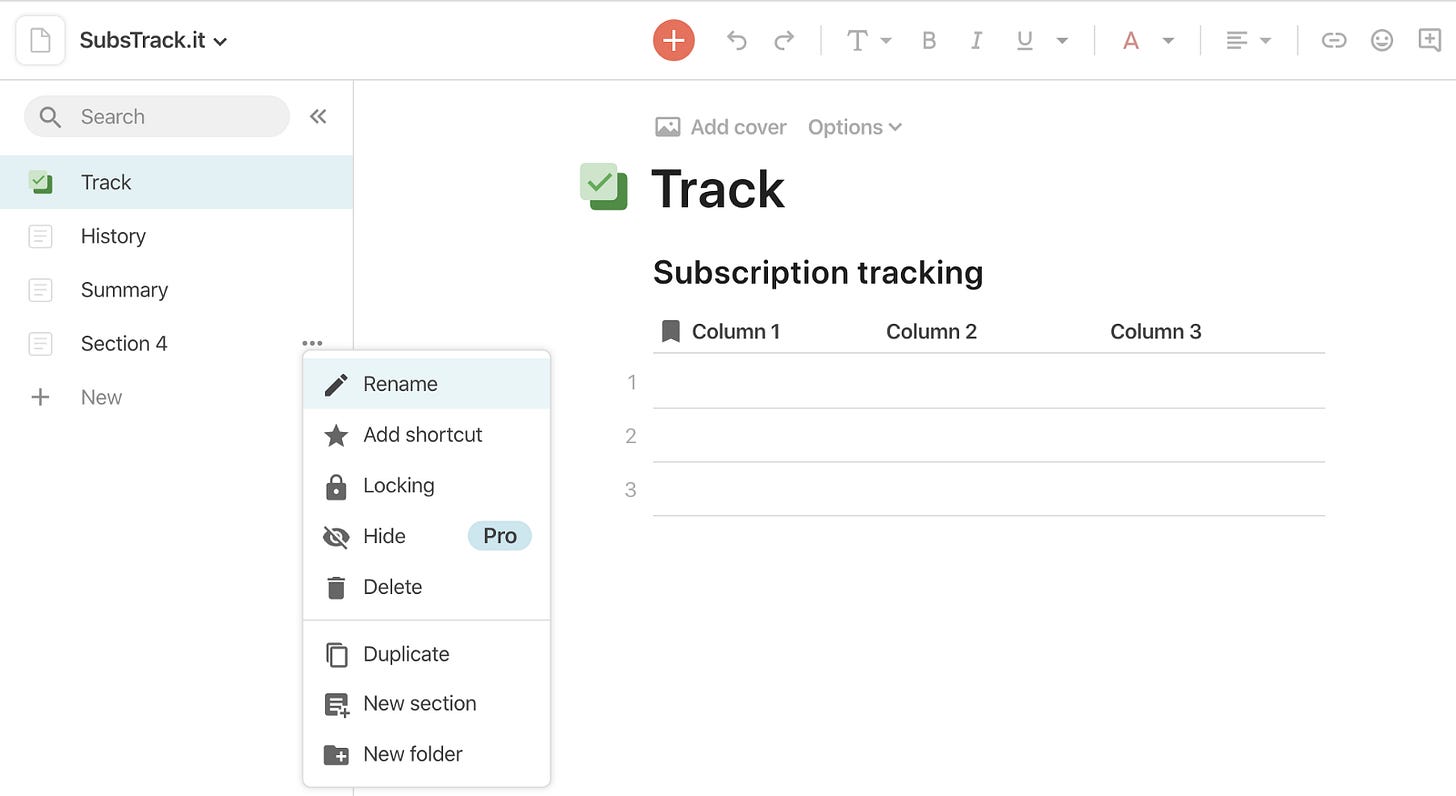Choose Hide in the context menu

[427, 536]
